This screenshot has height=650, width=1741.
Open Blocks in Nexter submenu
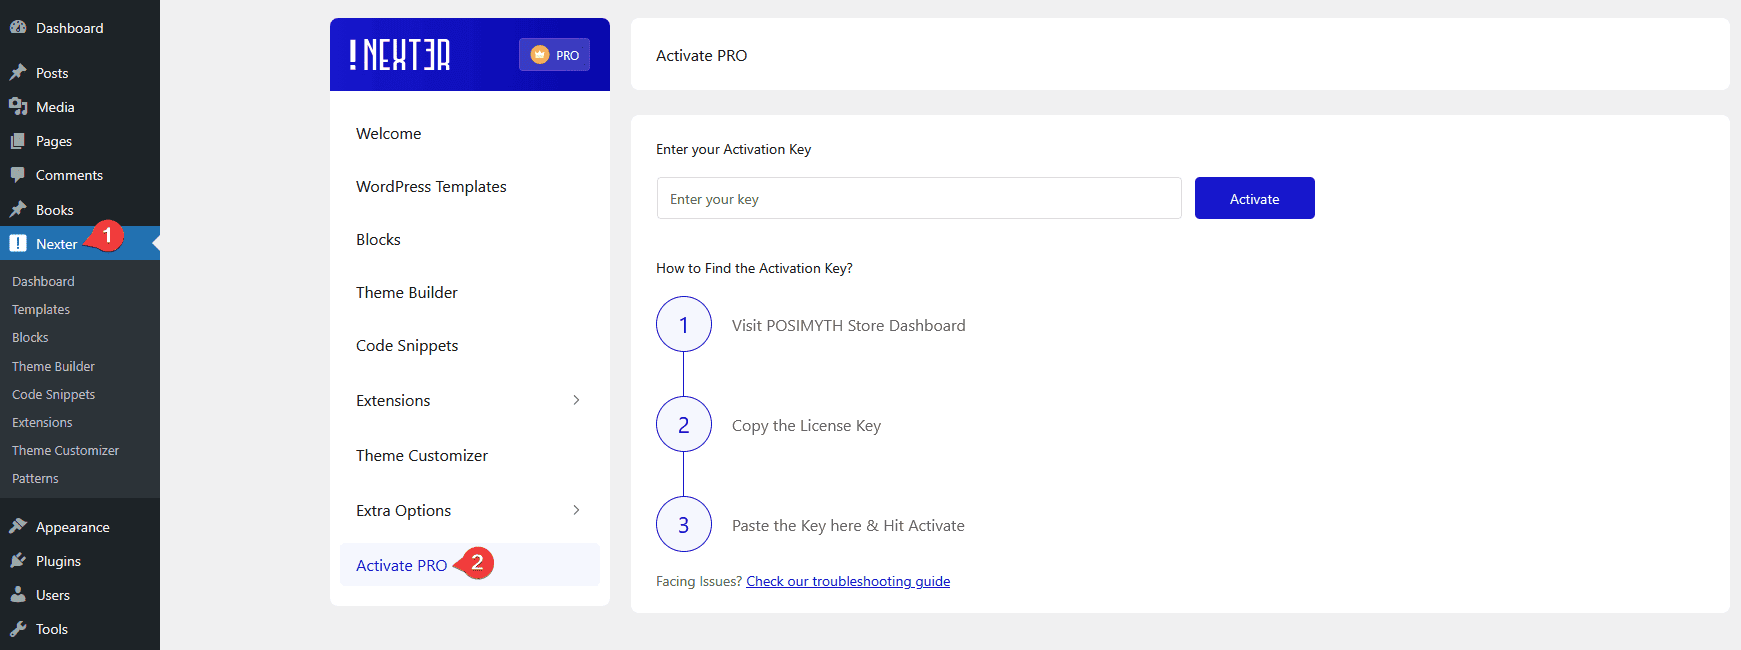click(30, 337)
